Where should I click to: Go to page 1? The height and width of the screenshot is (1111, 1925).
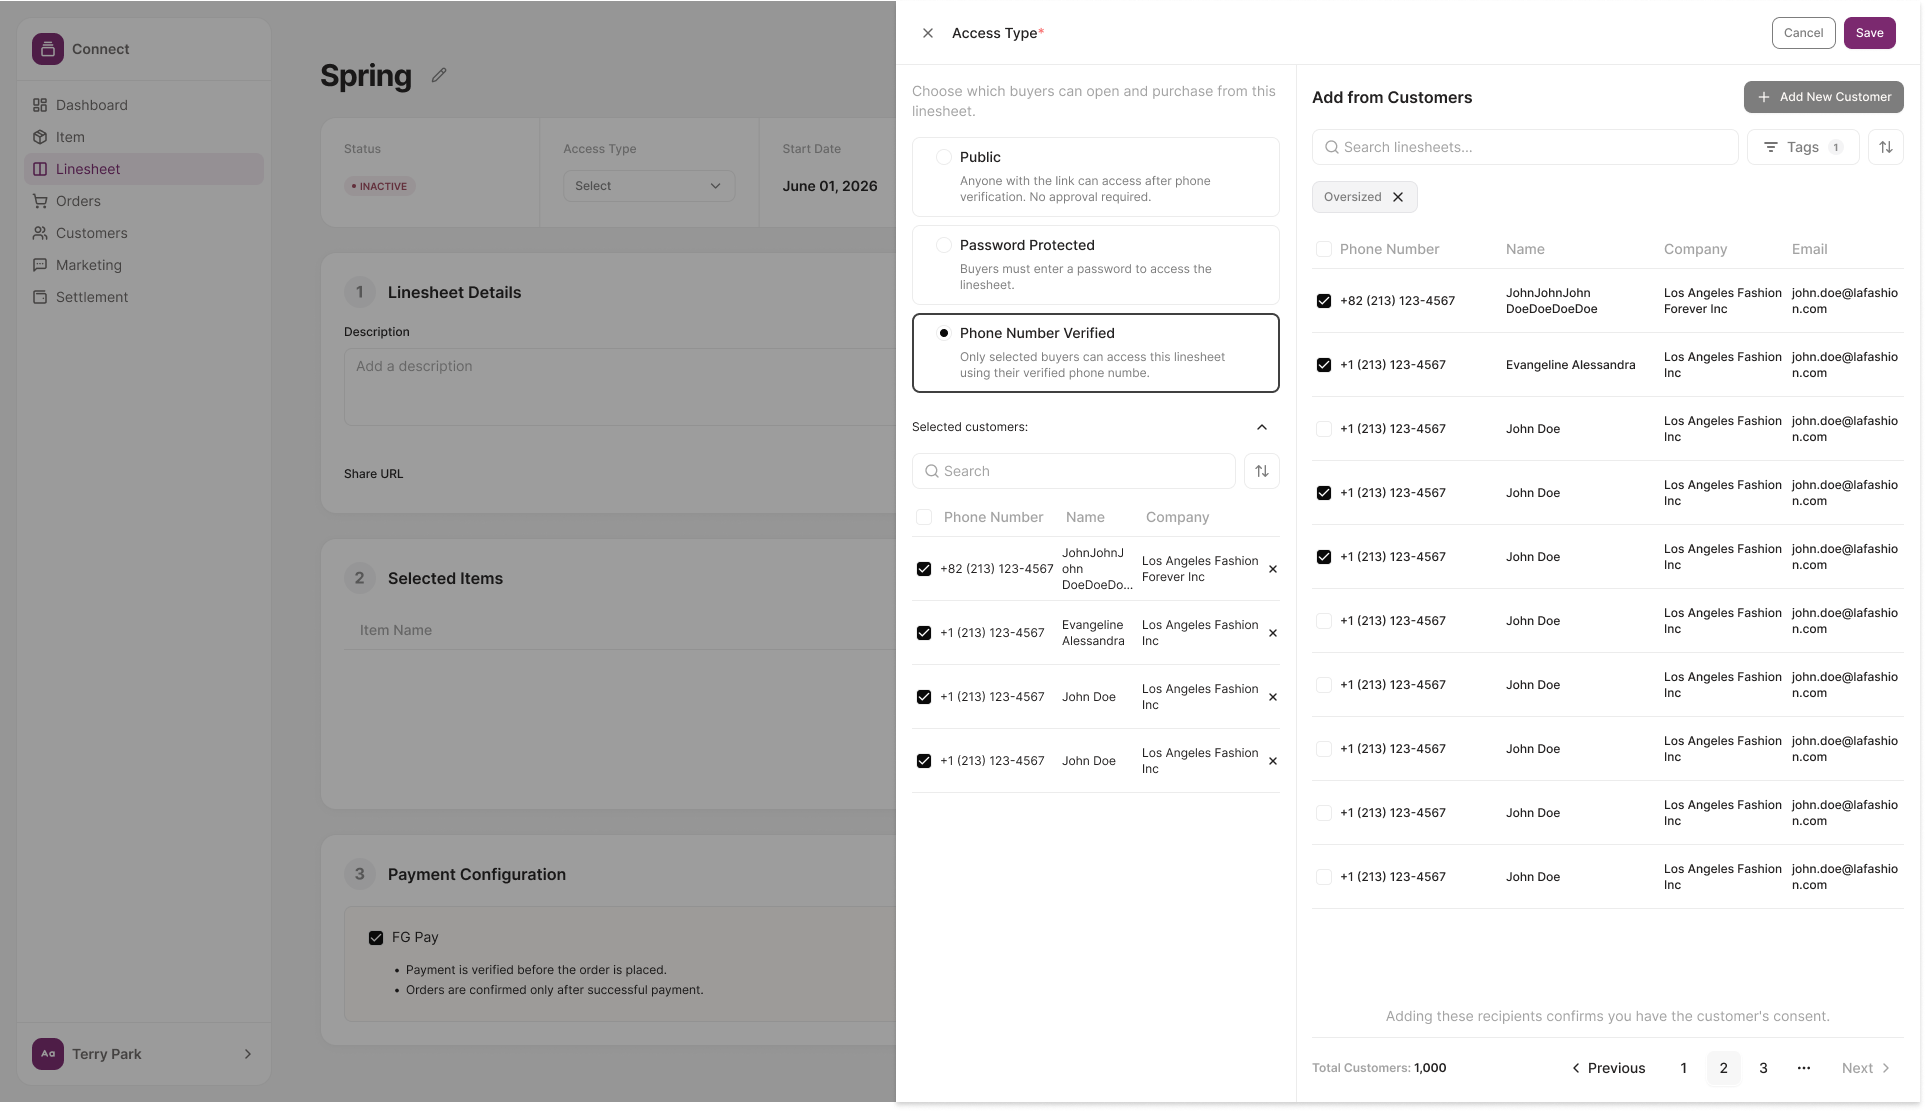[1684, 1068]
